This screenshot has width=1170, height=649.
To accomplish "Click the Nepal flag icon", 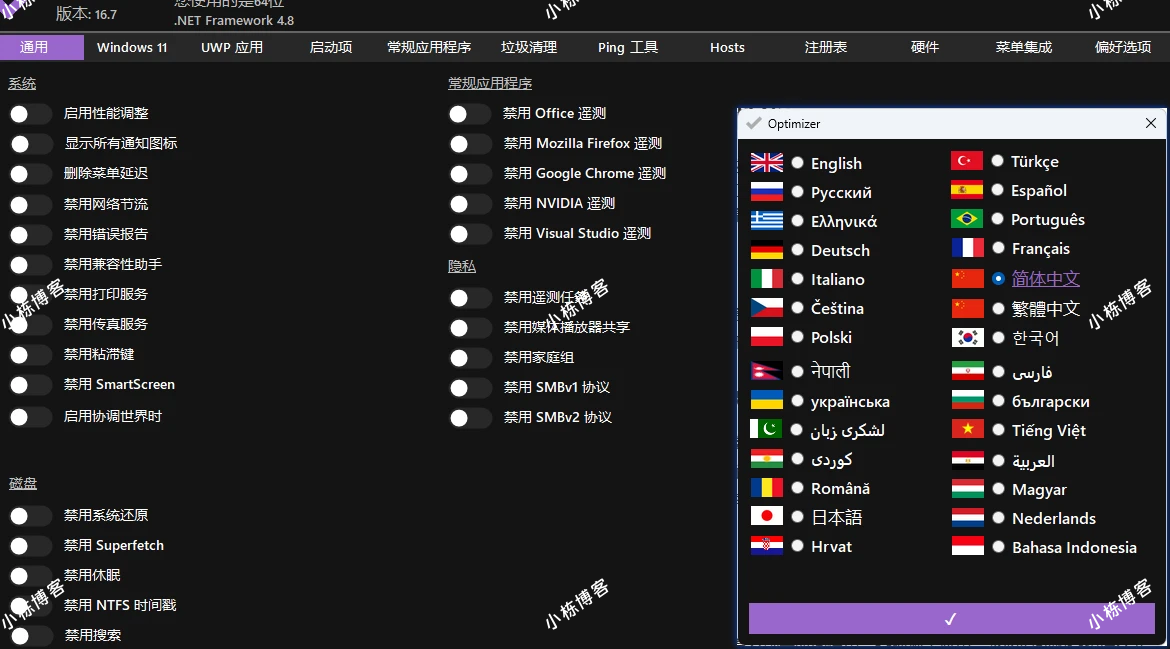I will pyautogui.click(x=766, y=371).
